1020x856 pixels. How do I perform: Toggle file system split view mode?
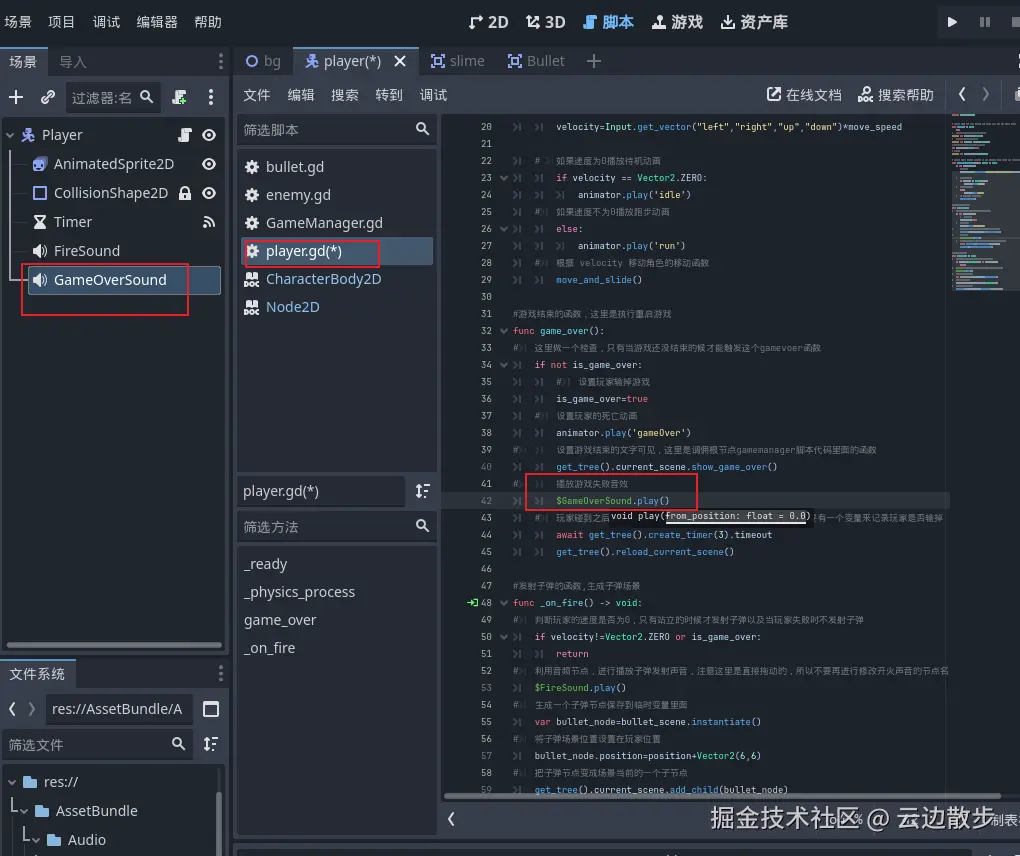211,709
